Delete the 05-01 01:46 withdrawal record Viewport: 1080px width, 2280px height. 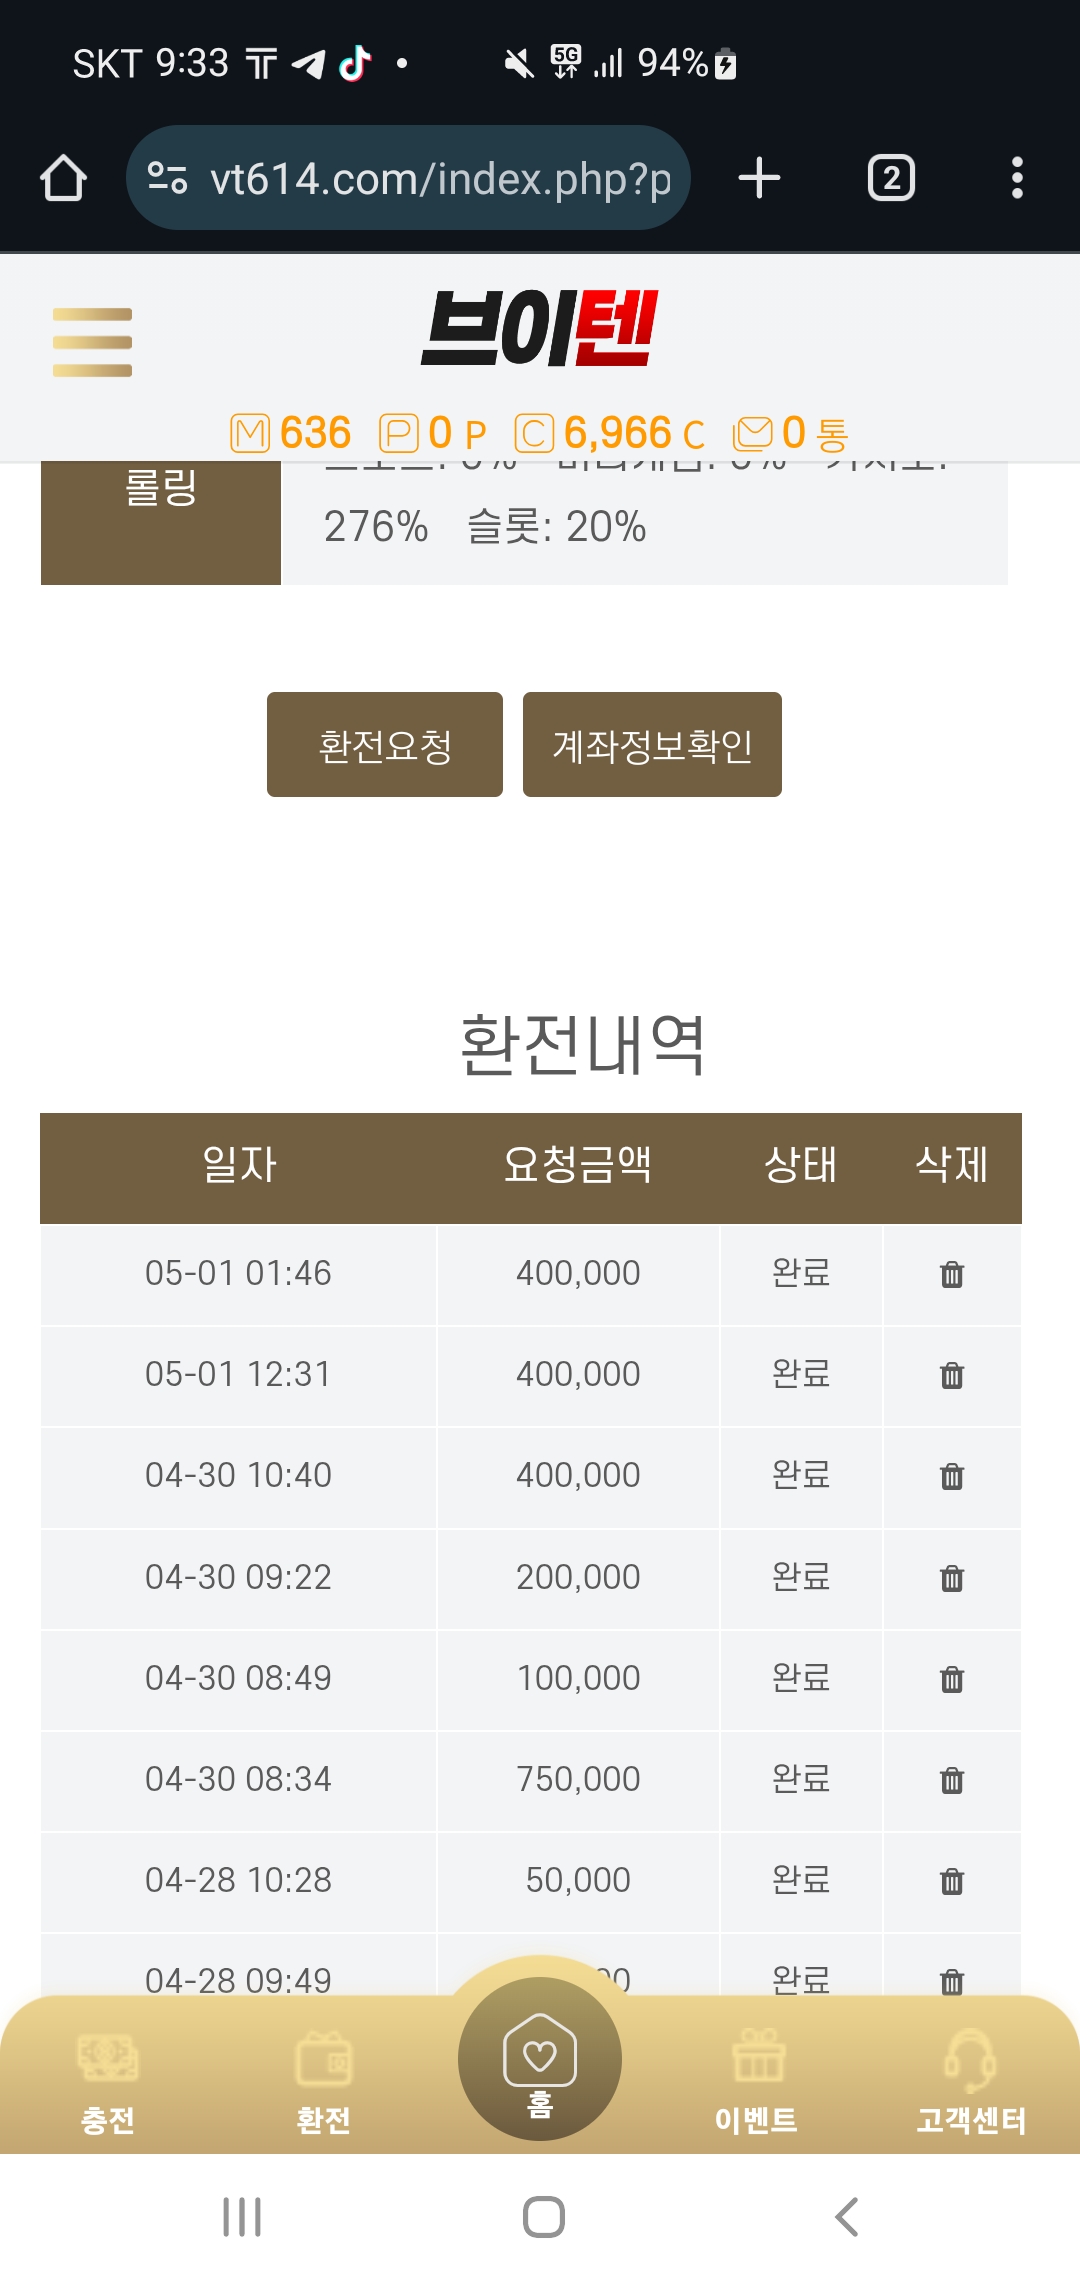951,1274
